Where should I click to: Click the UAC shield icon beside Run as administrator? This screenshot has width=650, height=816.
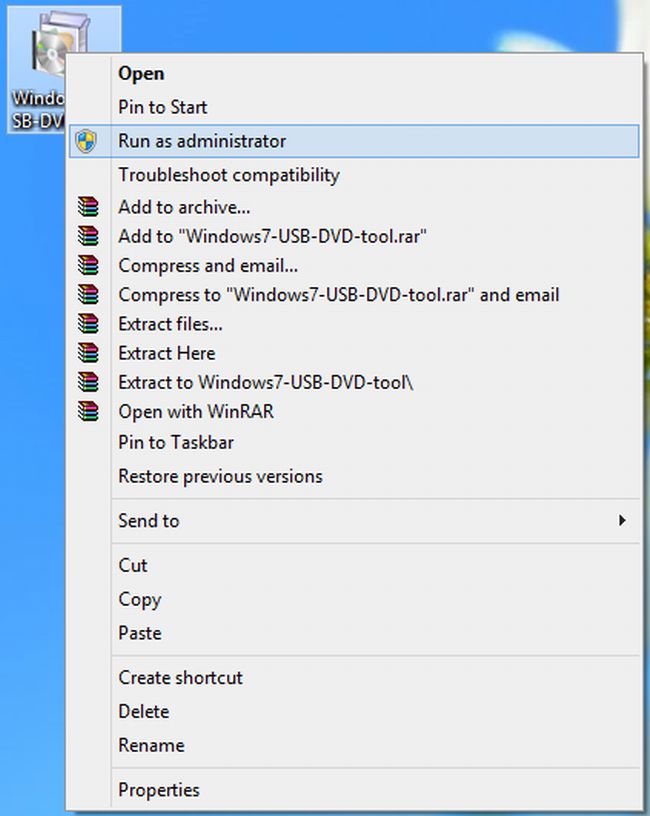(x=88, y=141)
